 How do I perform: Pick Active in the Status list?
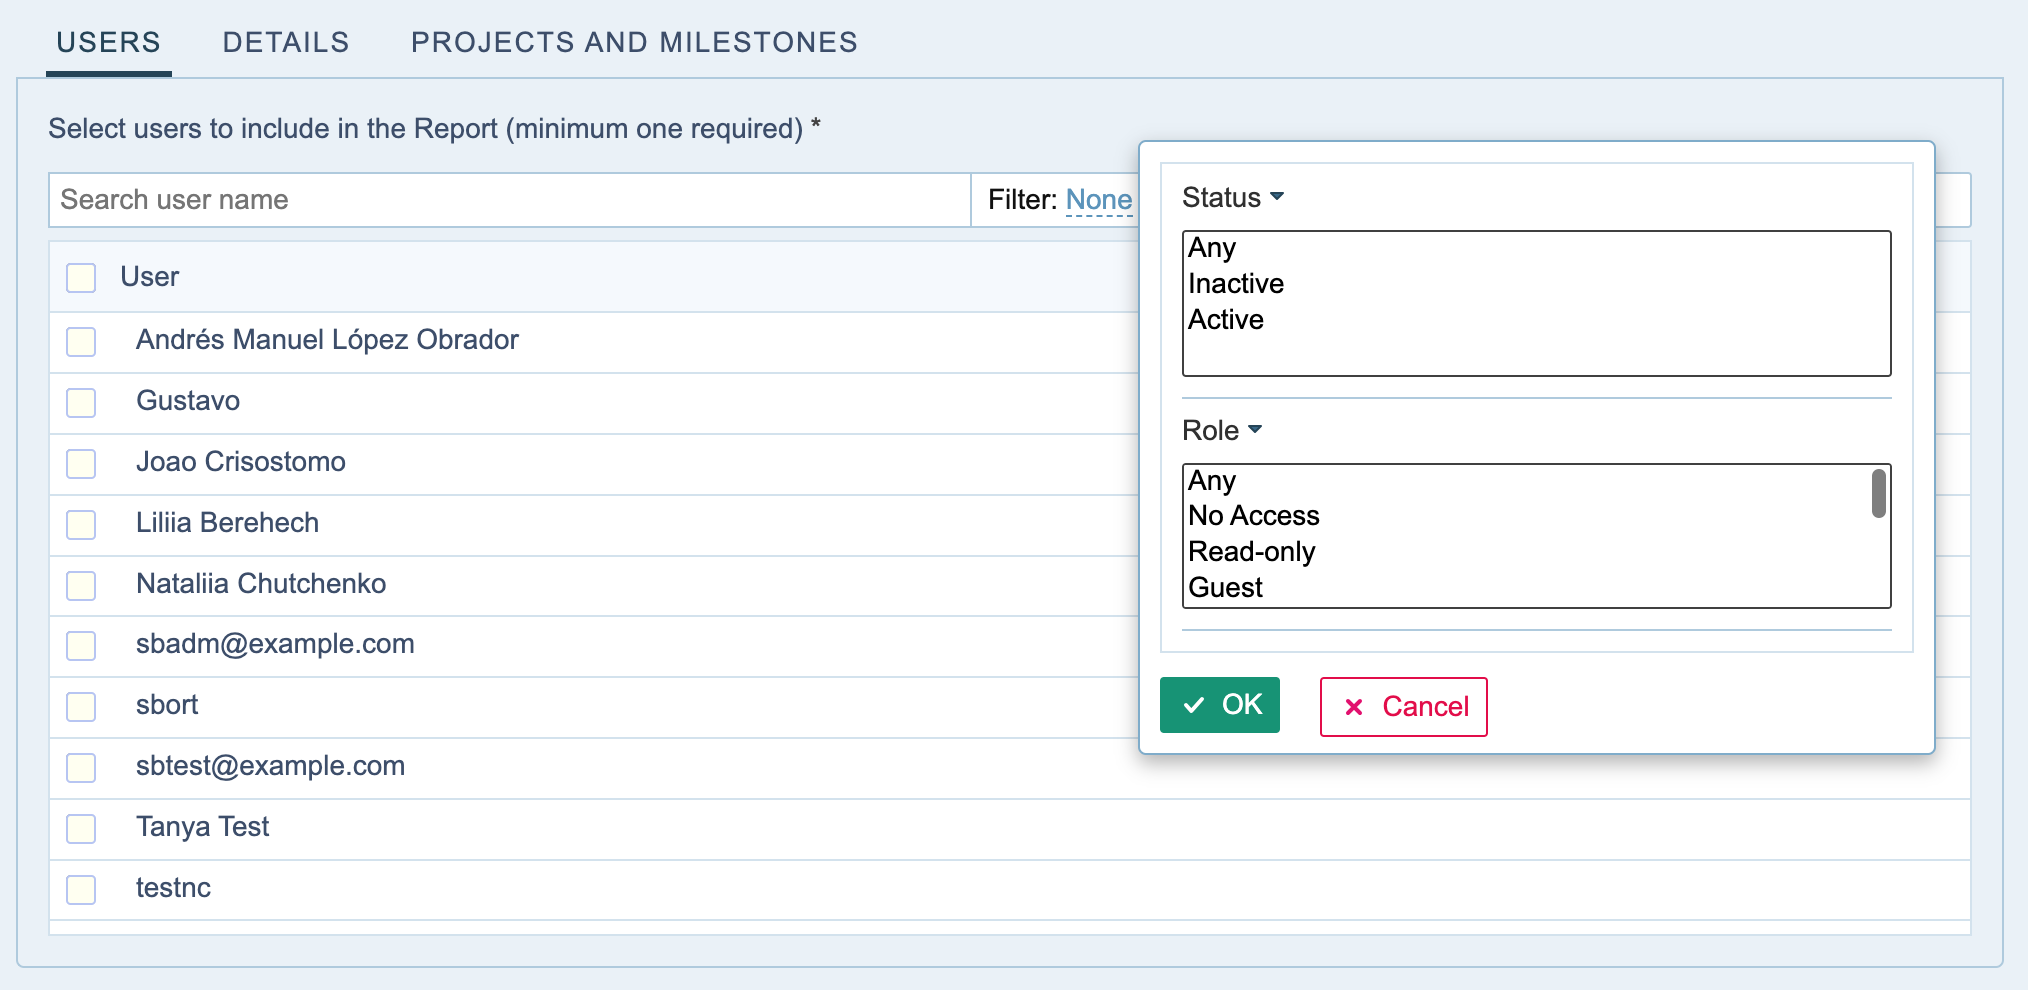tap(1226, 320)
